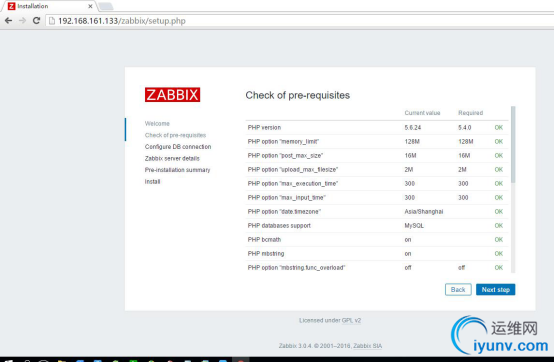Image resolution: width=554 pixels, height=362 pixels.
Task: Click OK status of max_input_time
Action: [499, 197]
